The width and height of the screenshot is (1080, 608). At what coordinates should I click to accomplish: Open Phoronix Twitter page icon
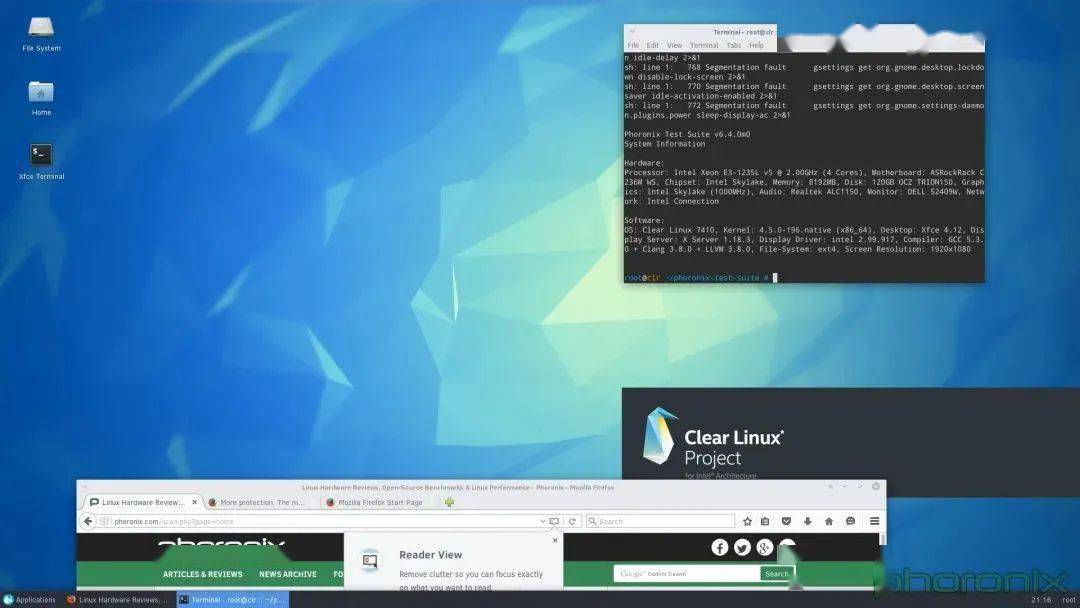742,547
